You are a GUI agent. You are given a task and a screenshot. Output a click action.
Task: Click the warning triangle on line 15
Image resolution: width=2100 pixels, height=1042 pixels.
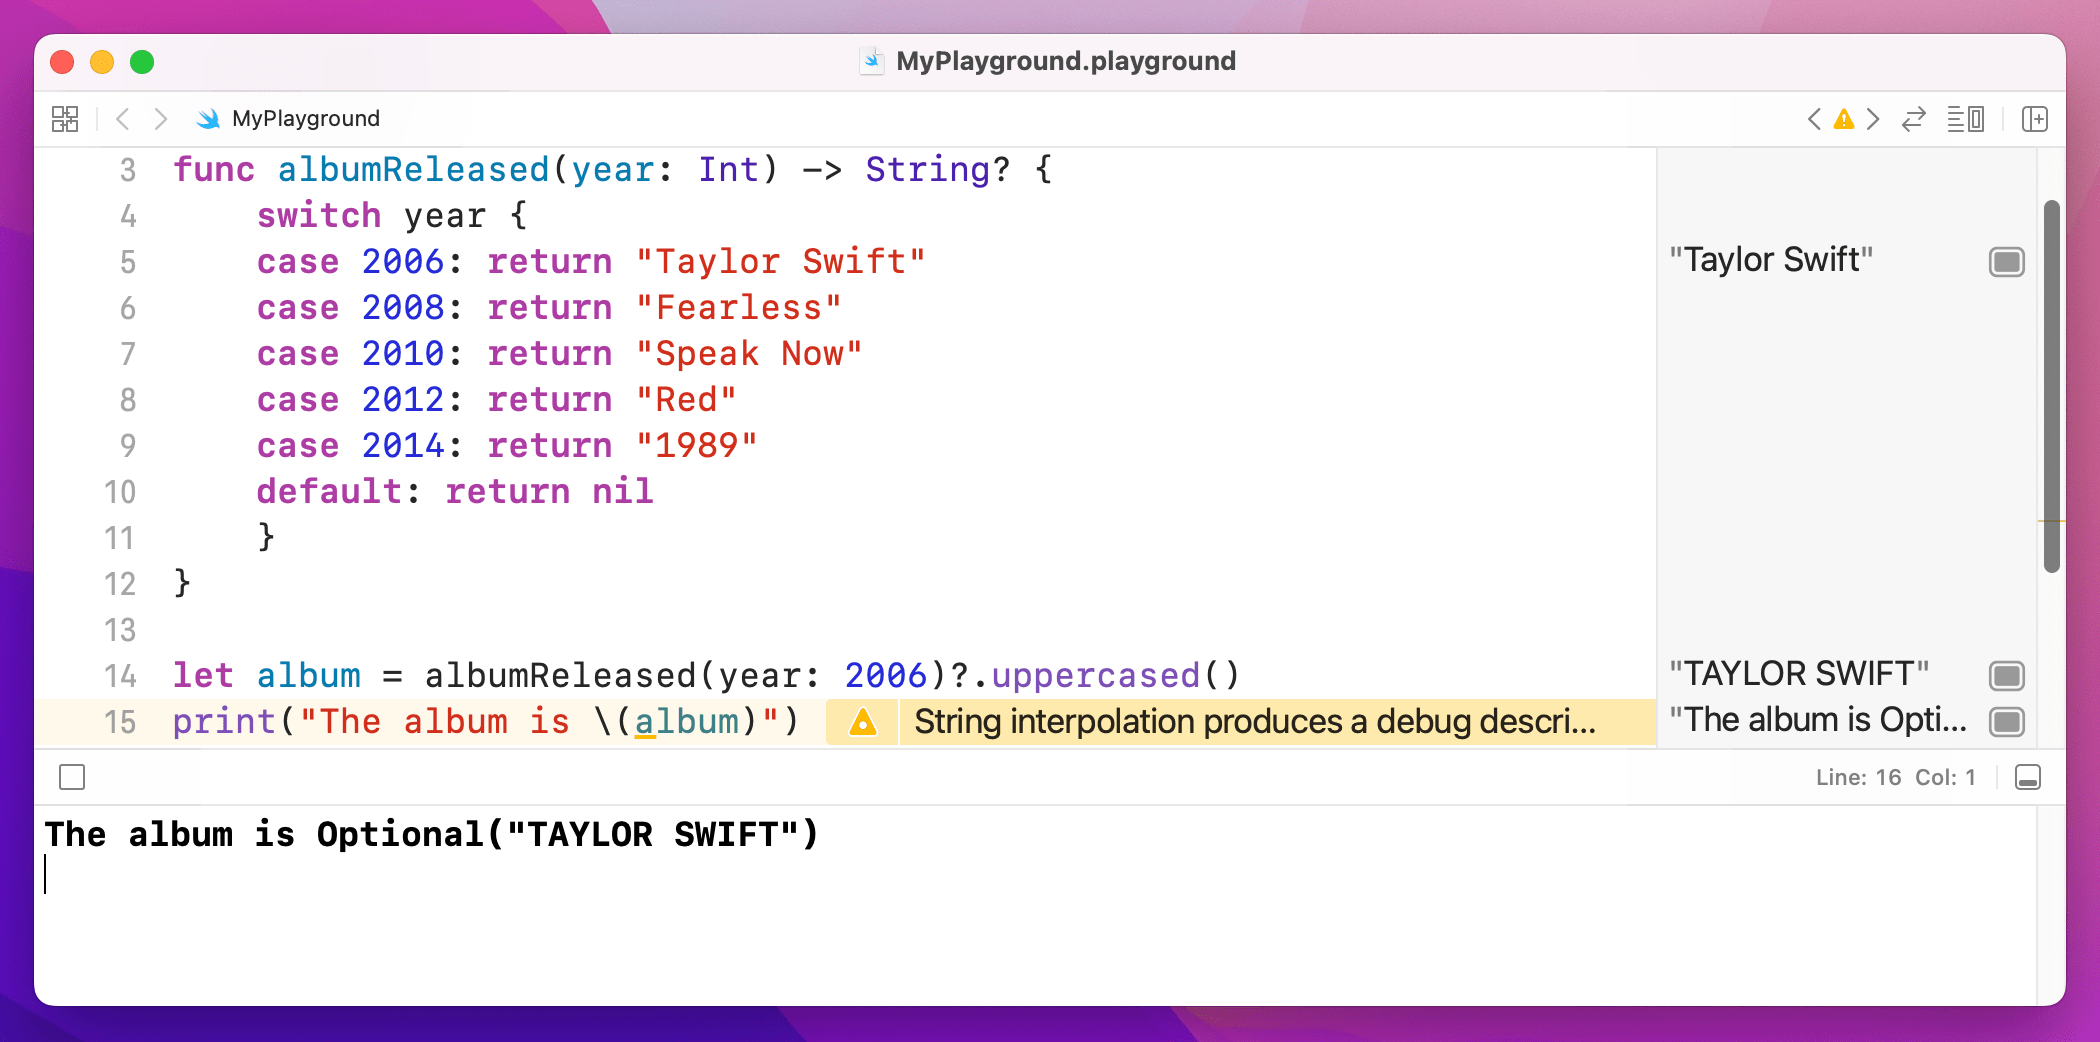(x=861, y=722)
